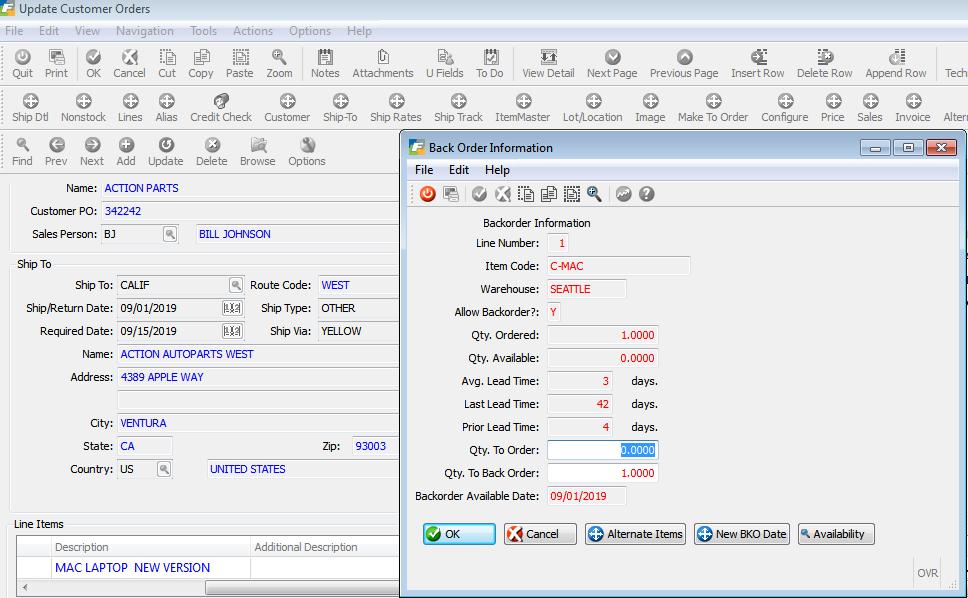
Task: Click OK in the Back Order dialog
Action: click(459, 534)
